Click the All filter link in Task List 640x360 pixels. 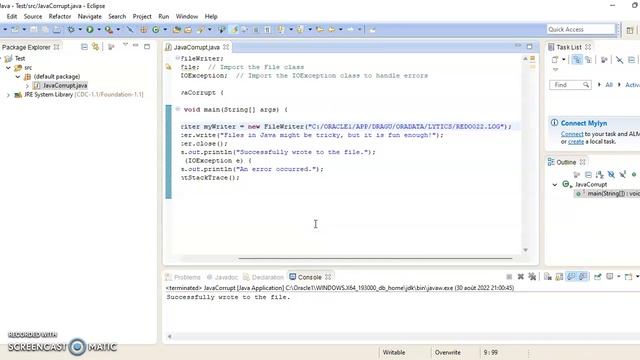click(609, 85)
